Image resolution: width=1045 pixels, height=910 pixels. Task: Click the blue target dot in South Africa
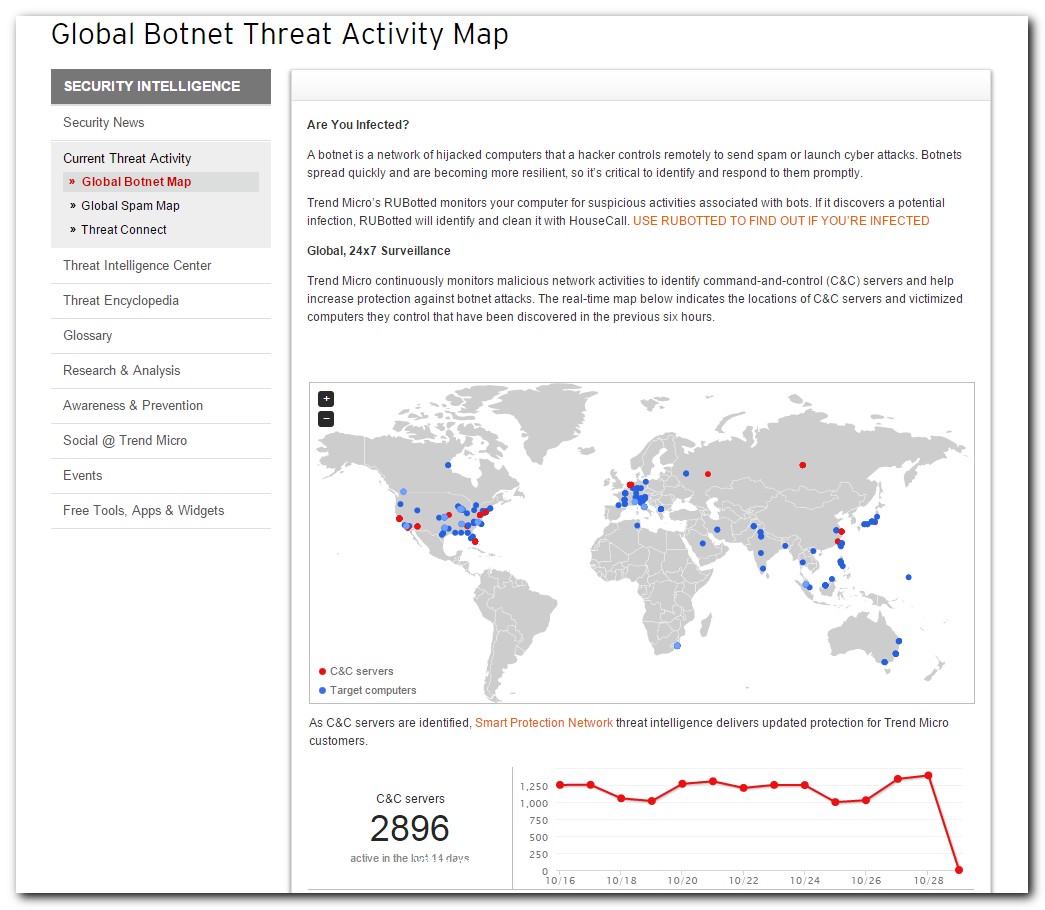pos(677,646)
